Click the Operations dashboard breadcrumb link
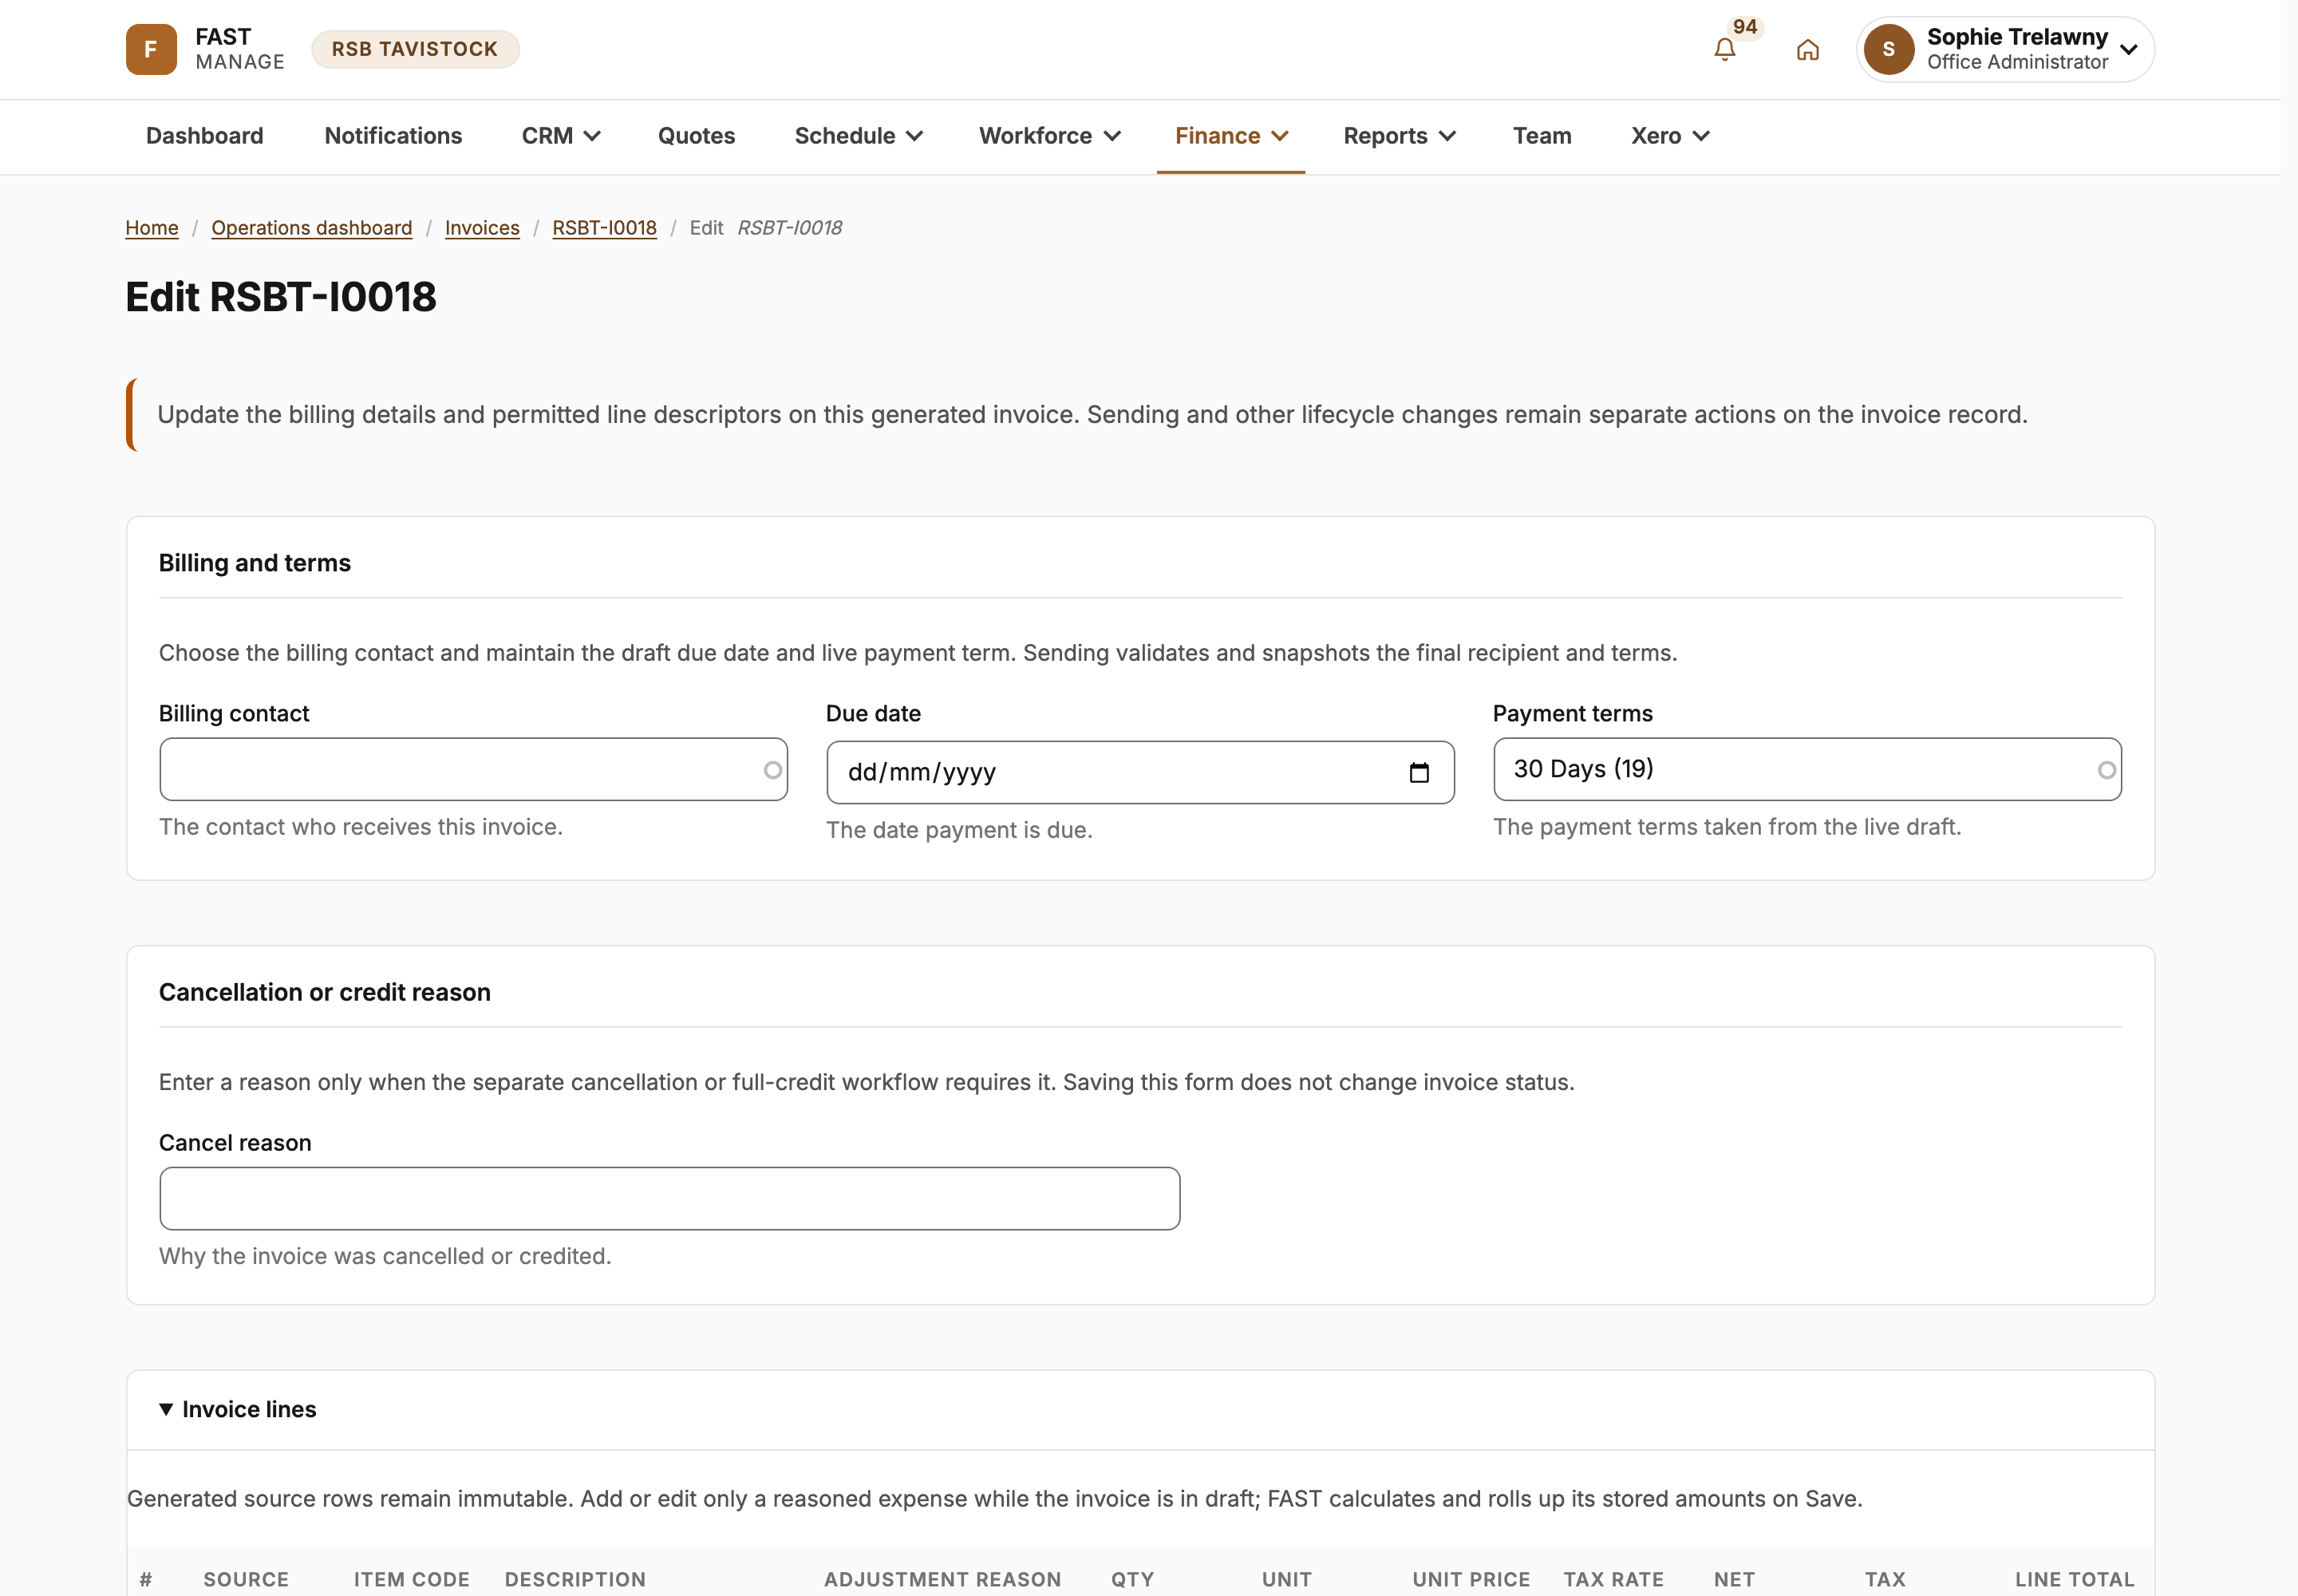Image resolution: width=2298 pixels, height=1596 pixels. [312, 228]
